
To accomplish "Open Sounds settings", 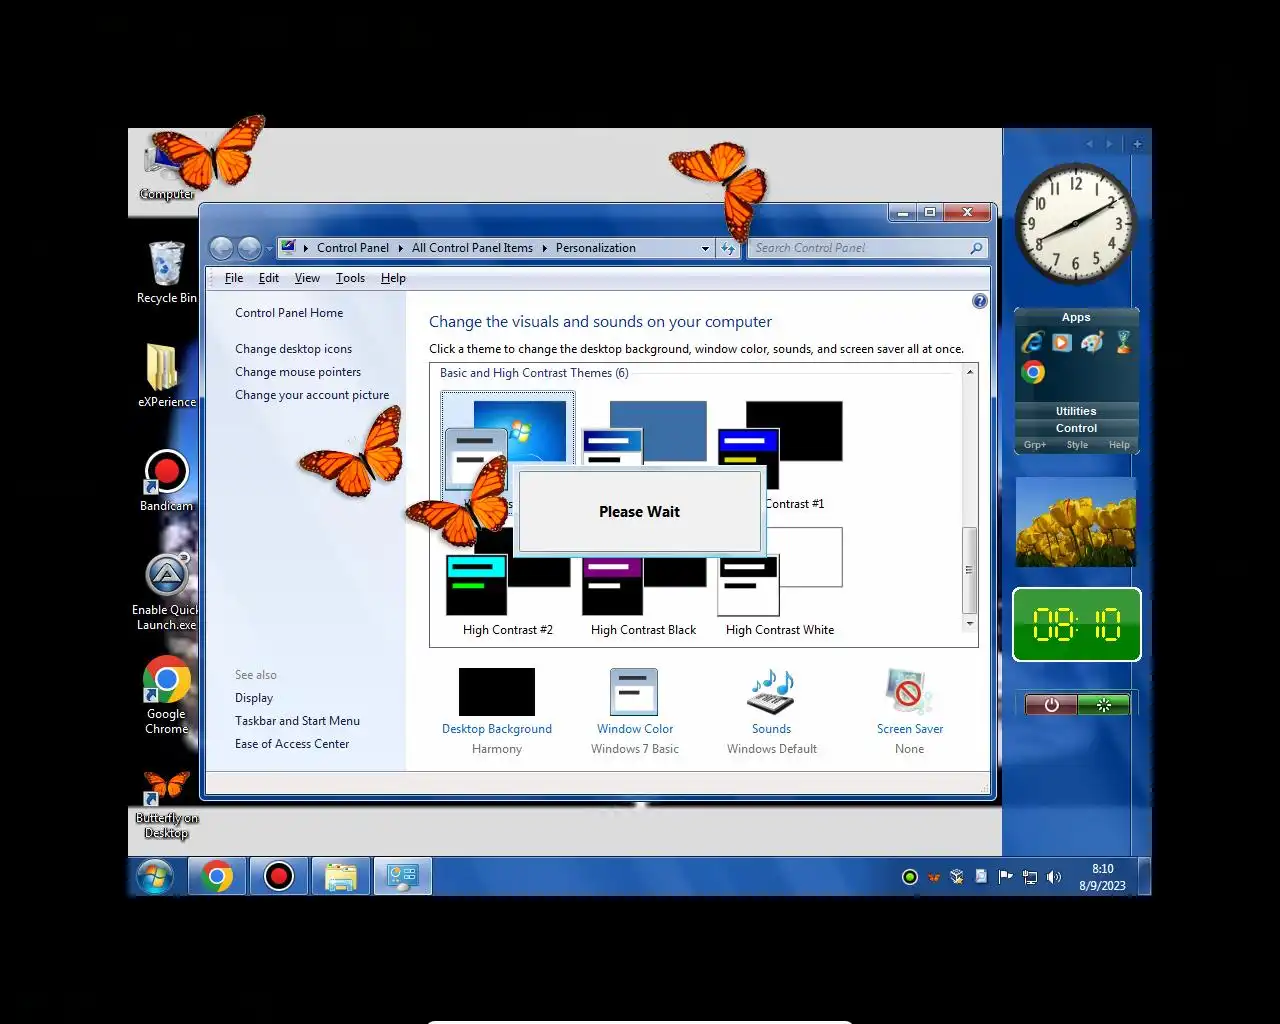I will pyautogui.click(x=772, y=711).
